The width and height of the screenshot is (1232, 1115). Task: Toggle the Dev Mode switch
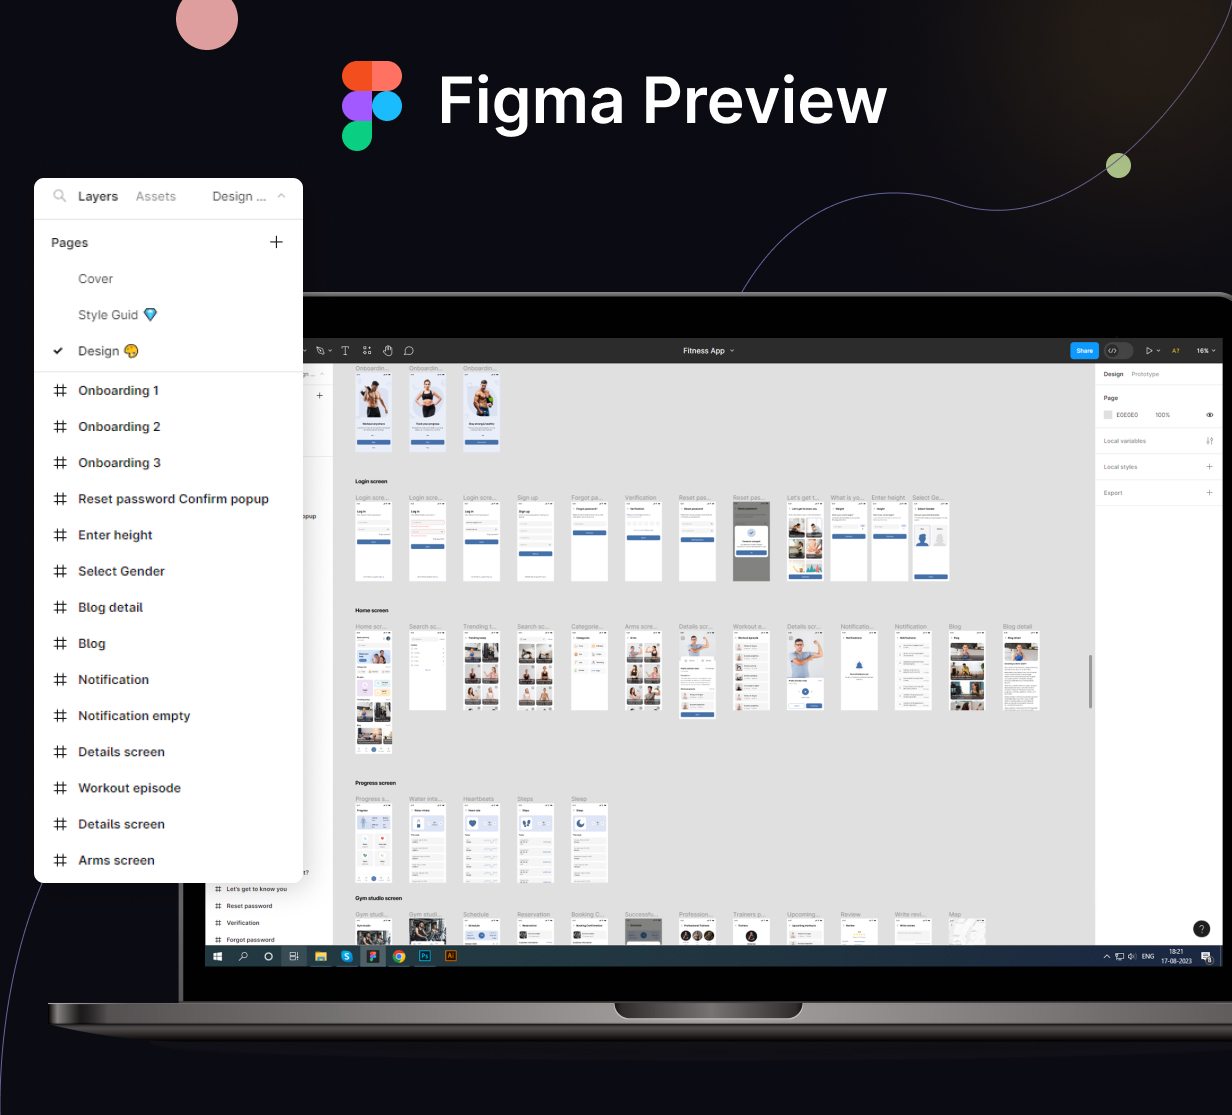pyautogui.click(x=1118, y=351)
